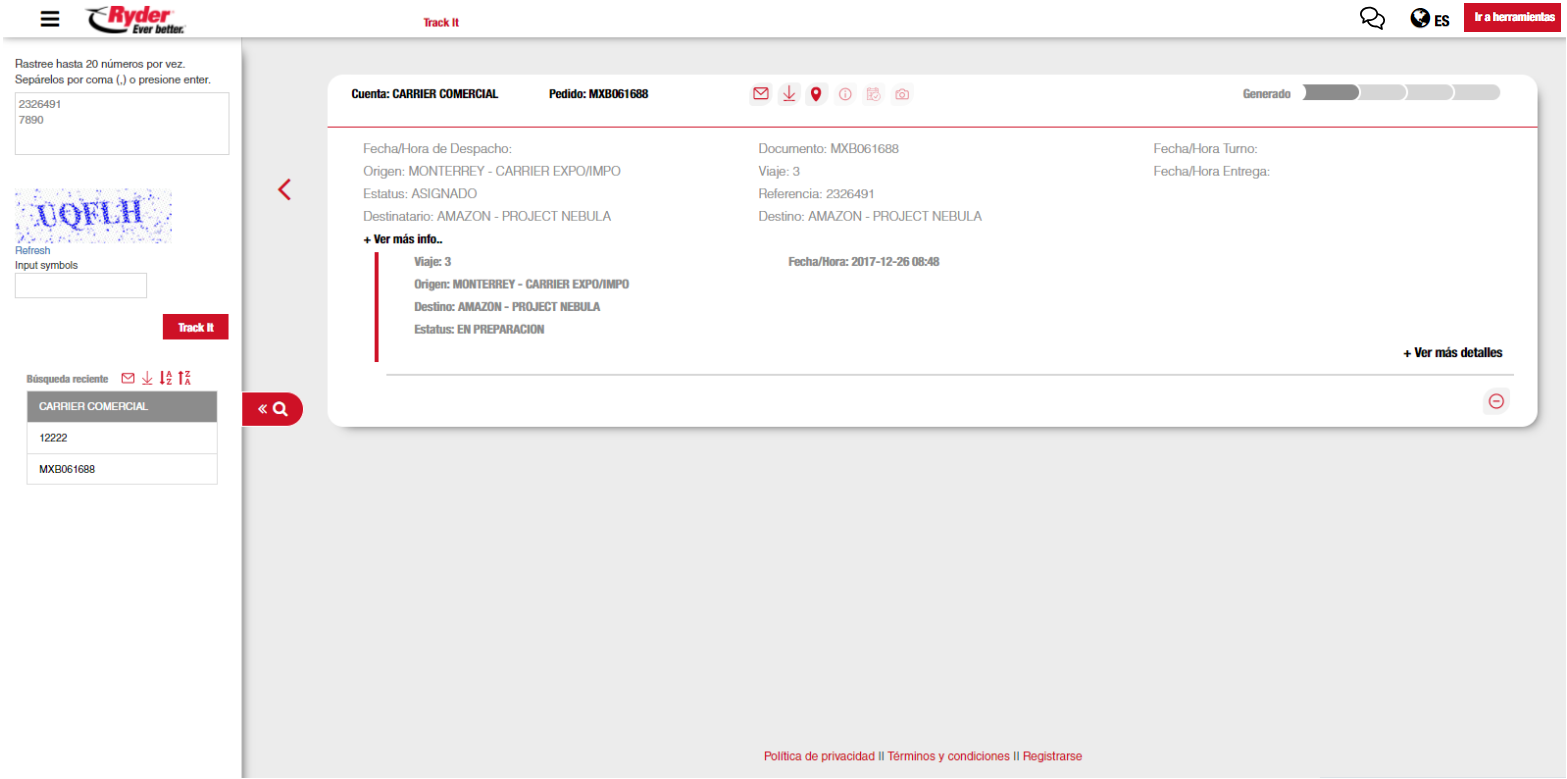Sort recent searches A to Z
The width and height of the screenshot is (1567, 779).
[166, 378]
